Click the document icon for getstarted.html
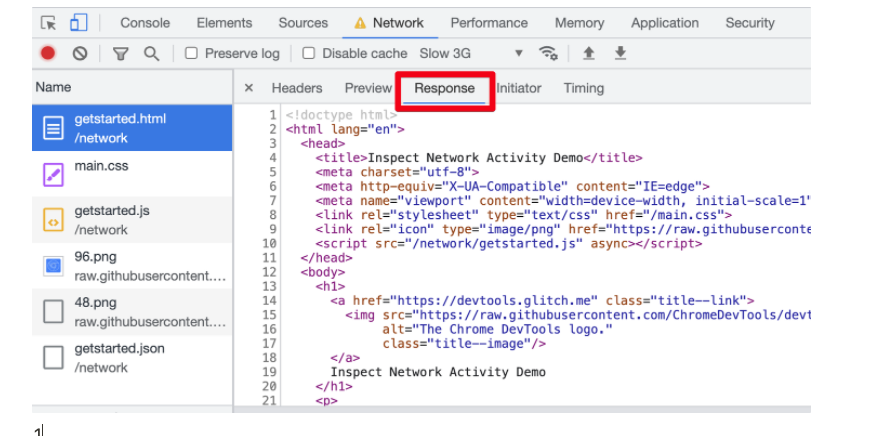 pos(53,128)
